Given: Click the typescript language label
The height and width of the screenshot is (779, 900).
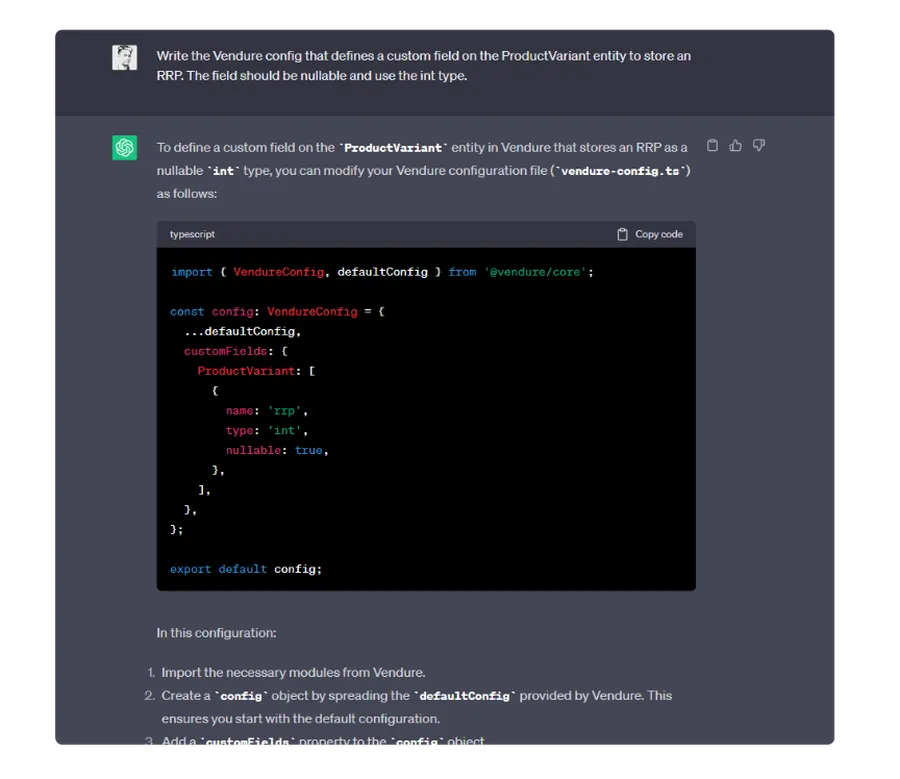Looking at the screenshot, I should click(192, 234).
